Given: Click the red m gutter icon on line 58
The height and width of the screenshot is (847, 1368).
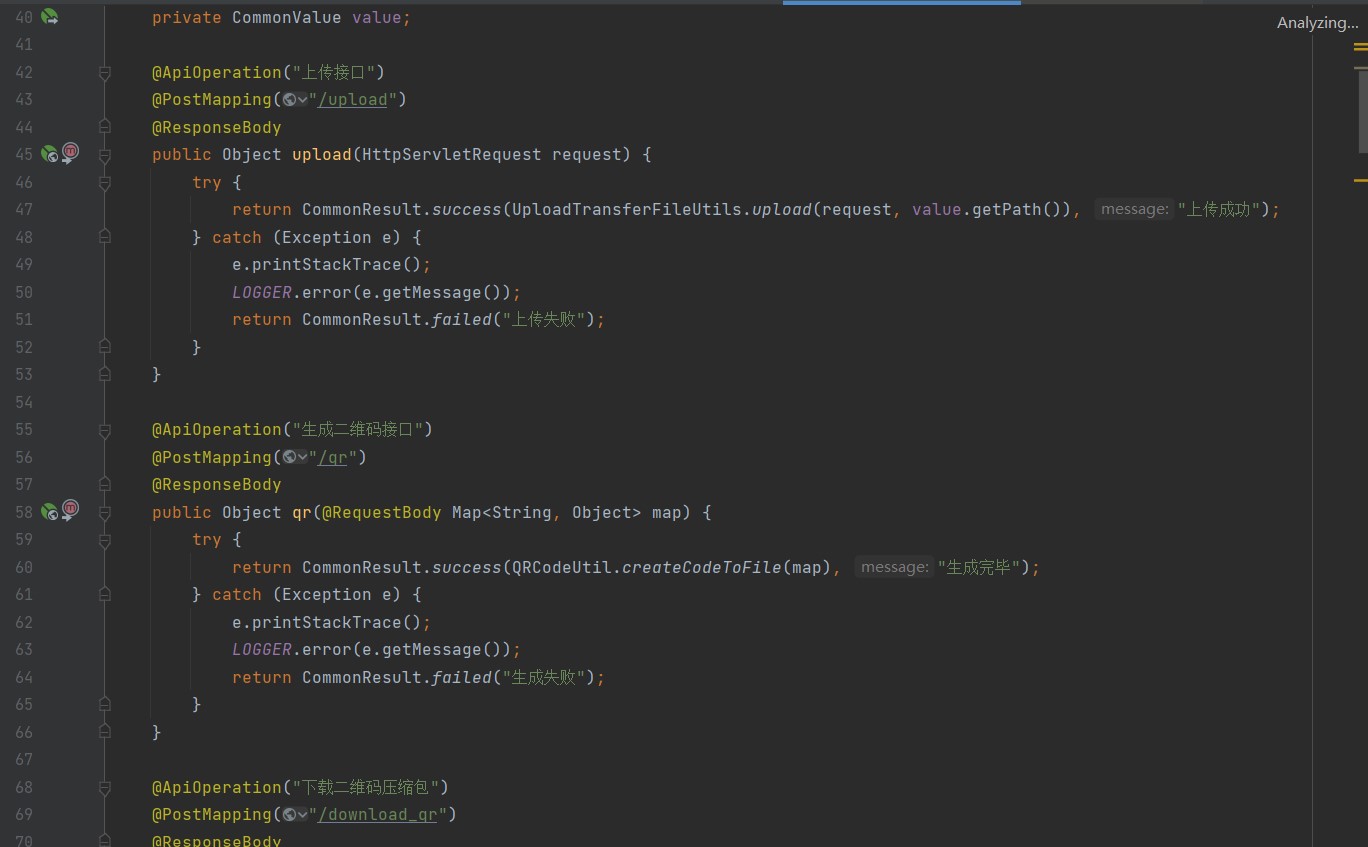Looking at the screenshot, I should point(70,511).
